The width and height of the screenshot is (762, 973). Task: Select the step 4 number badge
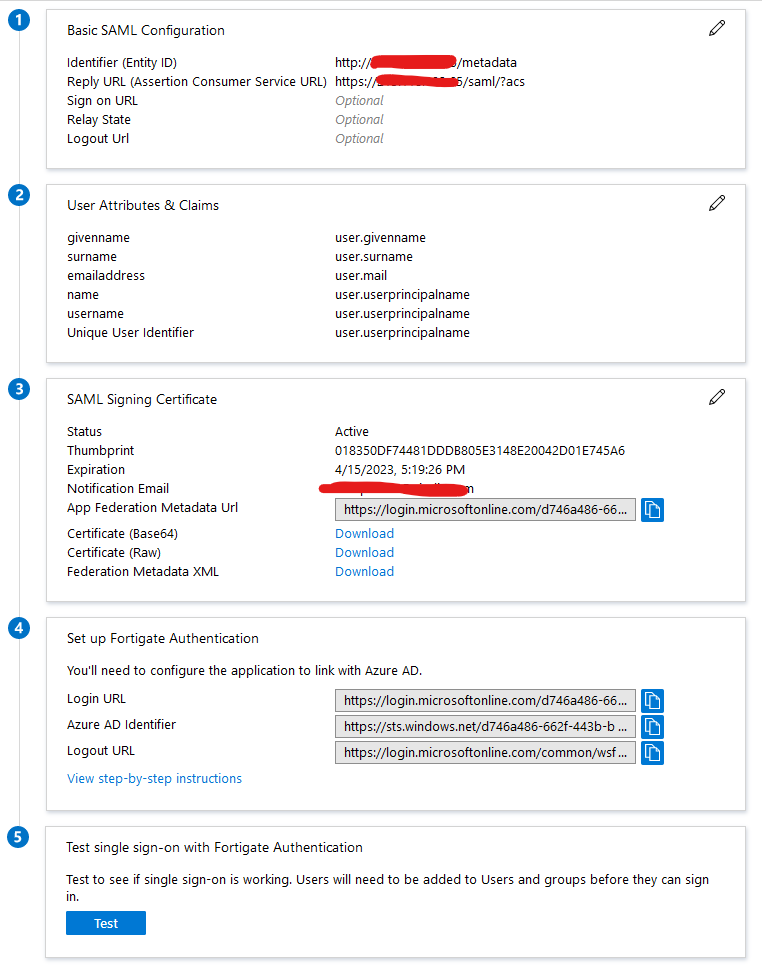(18, 629)
